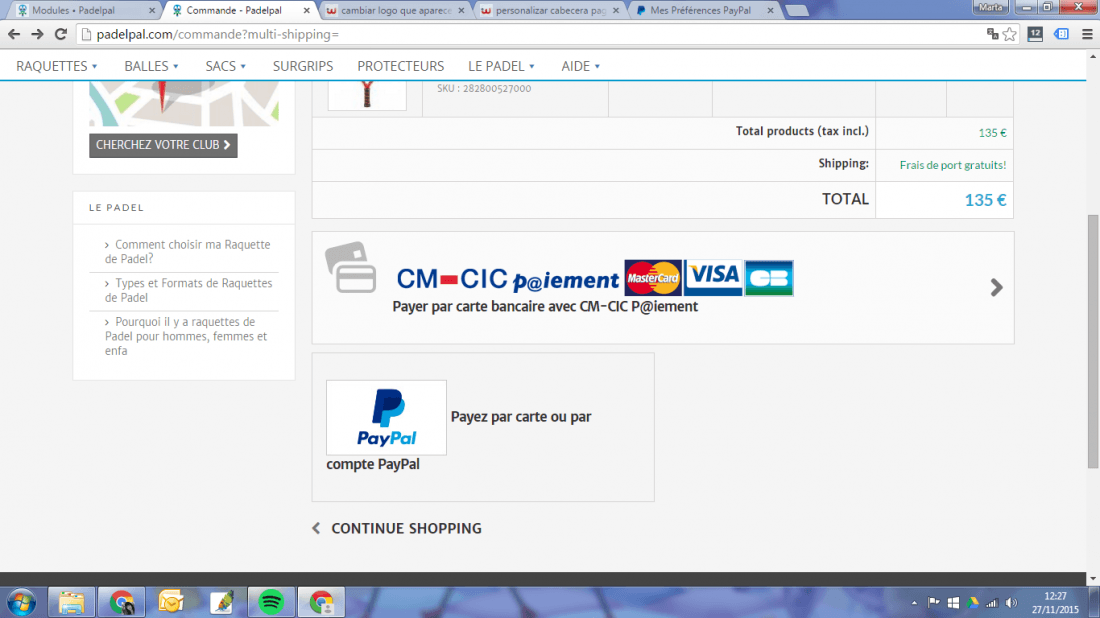The width and height of the screenshot is (1100, 618).
Task: Close the Modules - Padelpal tab
Action: [x=152, y=11]
